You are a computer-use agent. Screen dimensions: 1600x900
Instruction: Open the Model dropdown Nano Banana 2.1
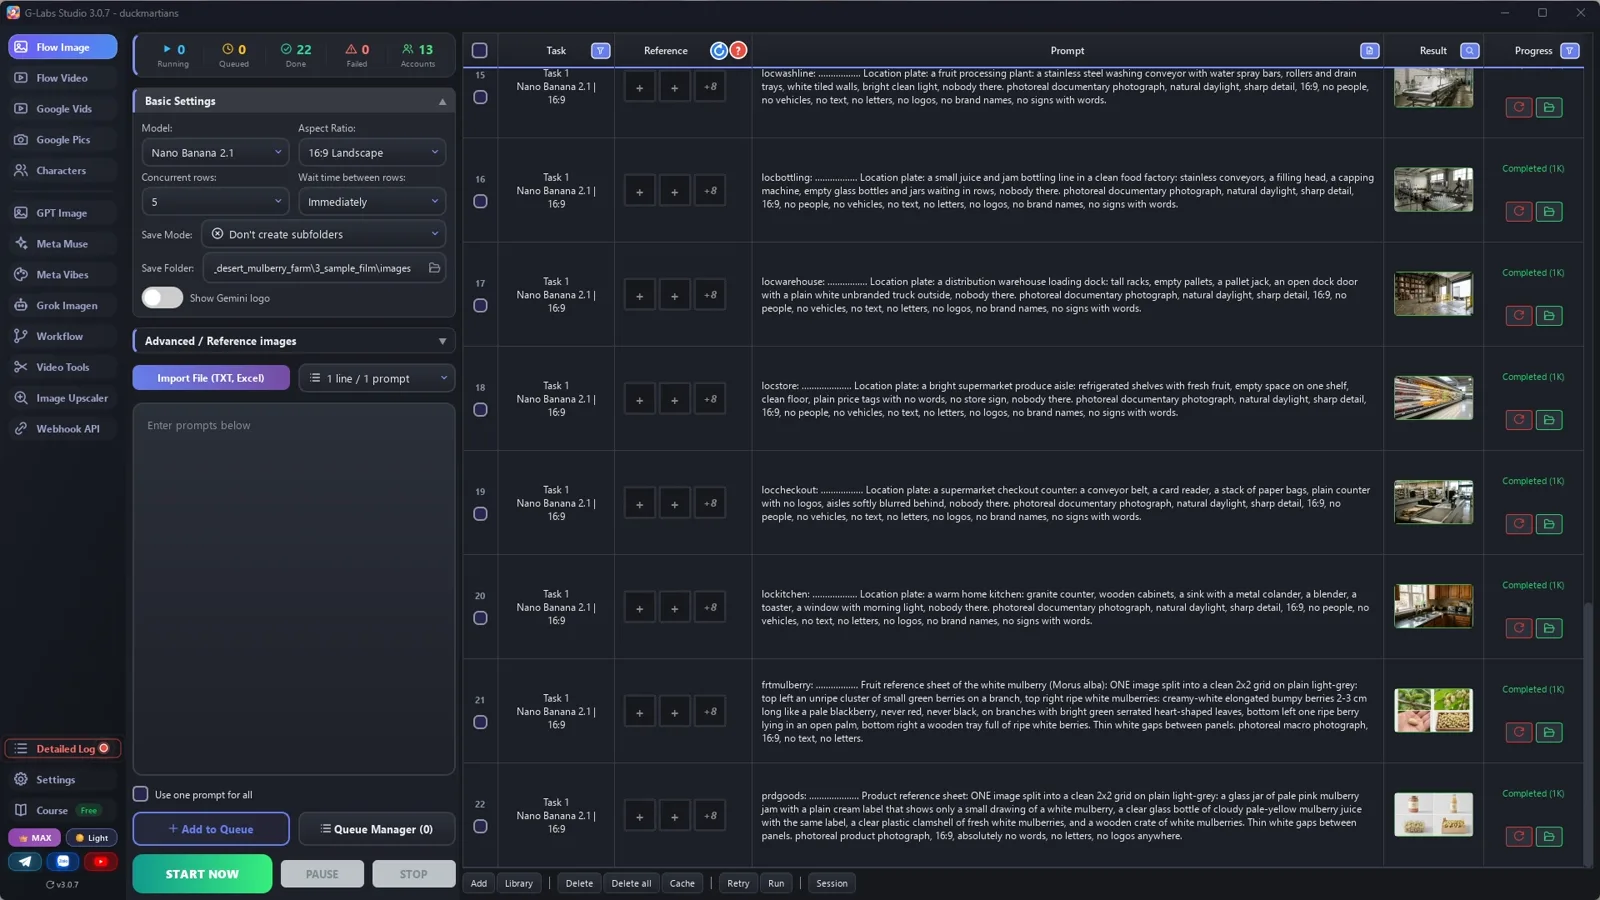tap(215, 153)
